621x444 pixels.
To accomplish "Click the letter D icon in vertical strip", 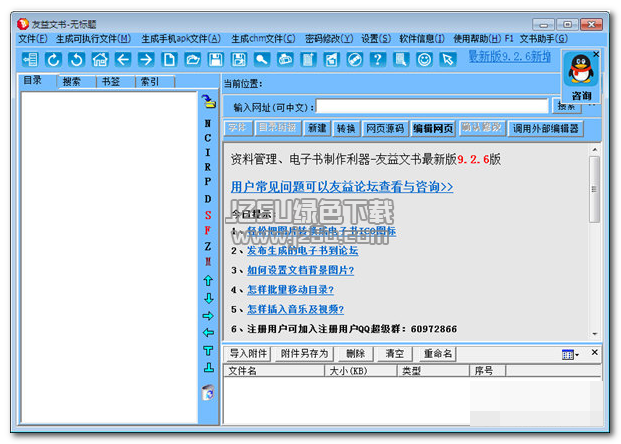I will point(208,199).
